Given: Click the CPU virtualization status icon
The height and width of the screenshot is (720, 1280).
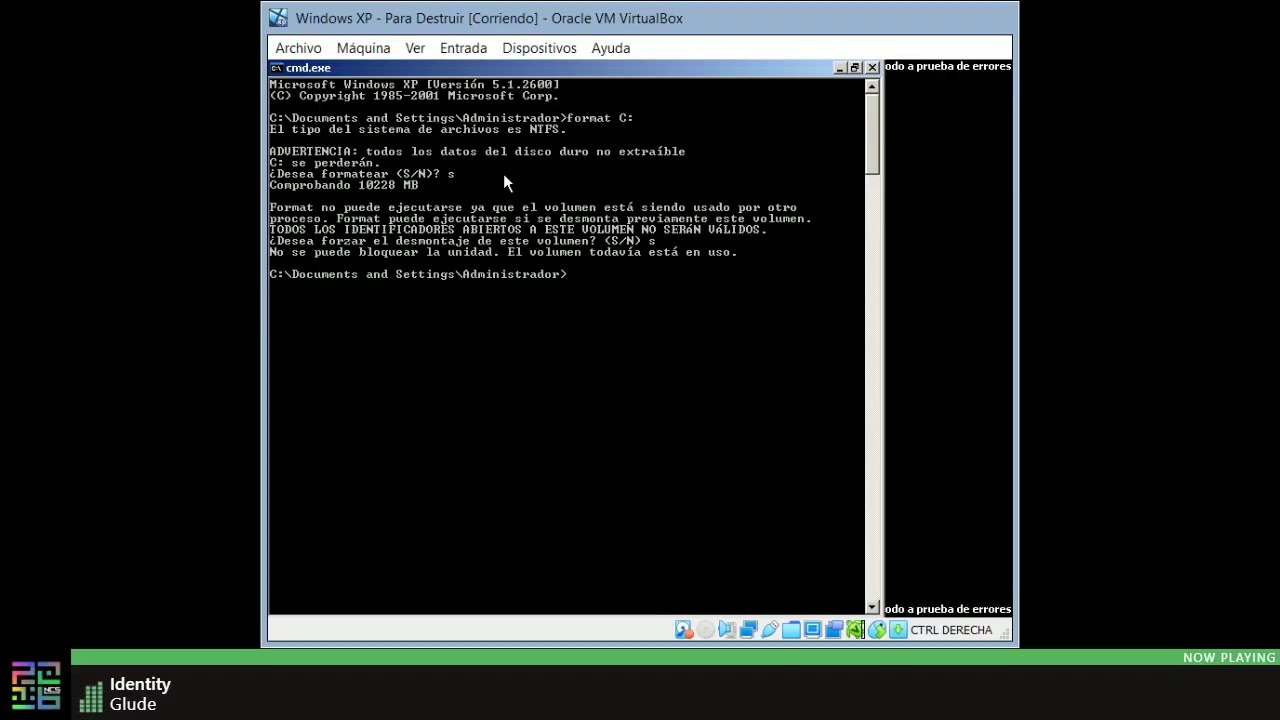Looking at the screenshot, I should pos(855,630).
